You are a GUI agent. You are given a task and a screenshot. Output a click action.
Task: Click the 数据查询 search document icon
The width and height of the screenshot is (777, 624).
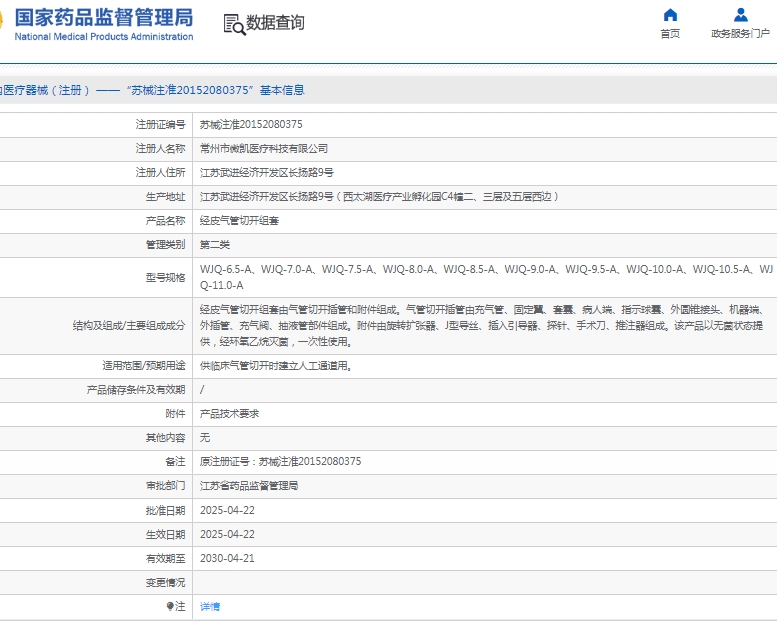[234, 24]
